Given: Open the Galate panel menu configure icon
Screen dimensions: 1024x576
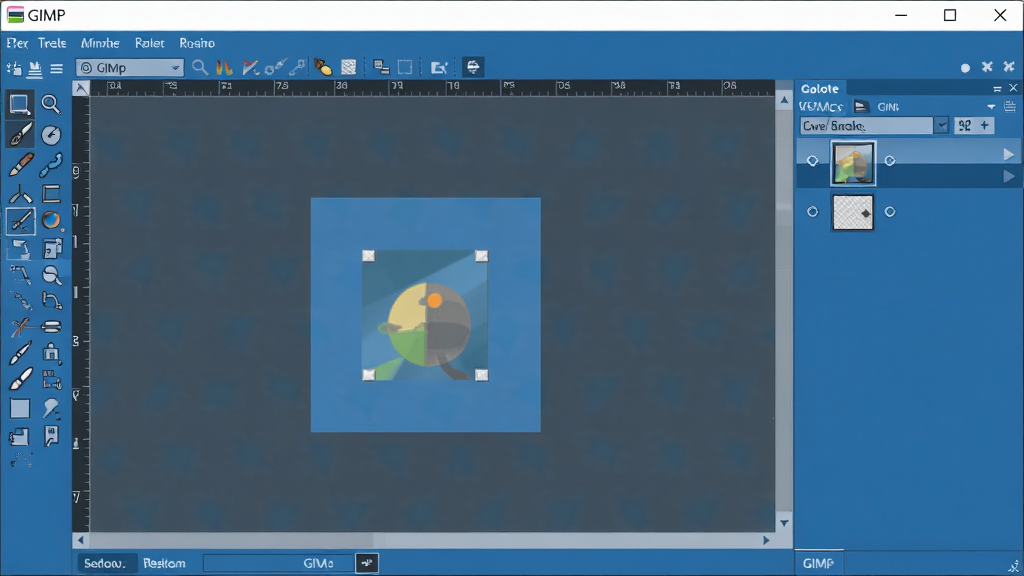Looking at the screenshot, I should (1010, 106).
